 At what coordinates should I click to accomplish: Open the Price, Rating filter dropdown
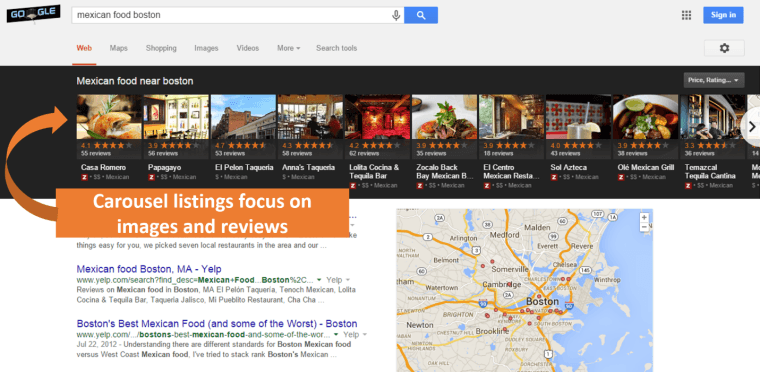click(714, 80)
